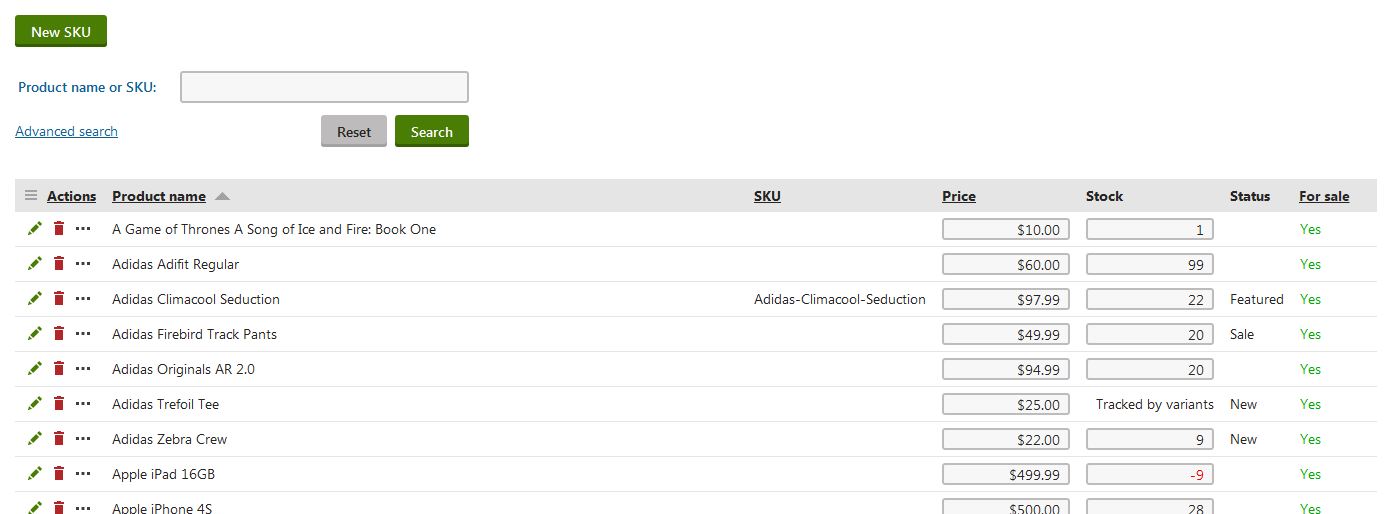Click the Adidas Climacool Seduction price field
1393x514 pixels.
1005,299
